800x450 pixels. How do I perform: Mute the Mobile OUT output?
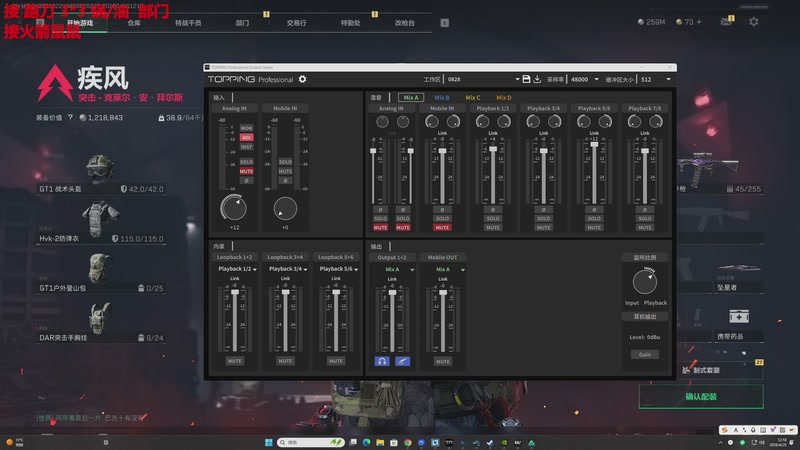442,361
